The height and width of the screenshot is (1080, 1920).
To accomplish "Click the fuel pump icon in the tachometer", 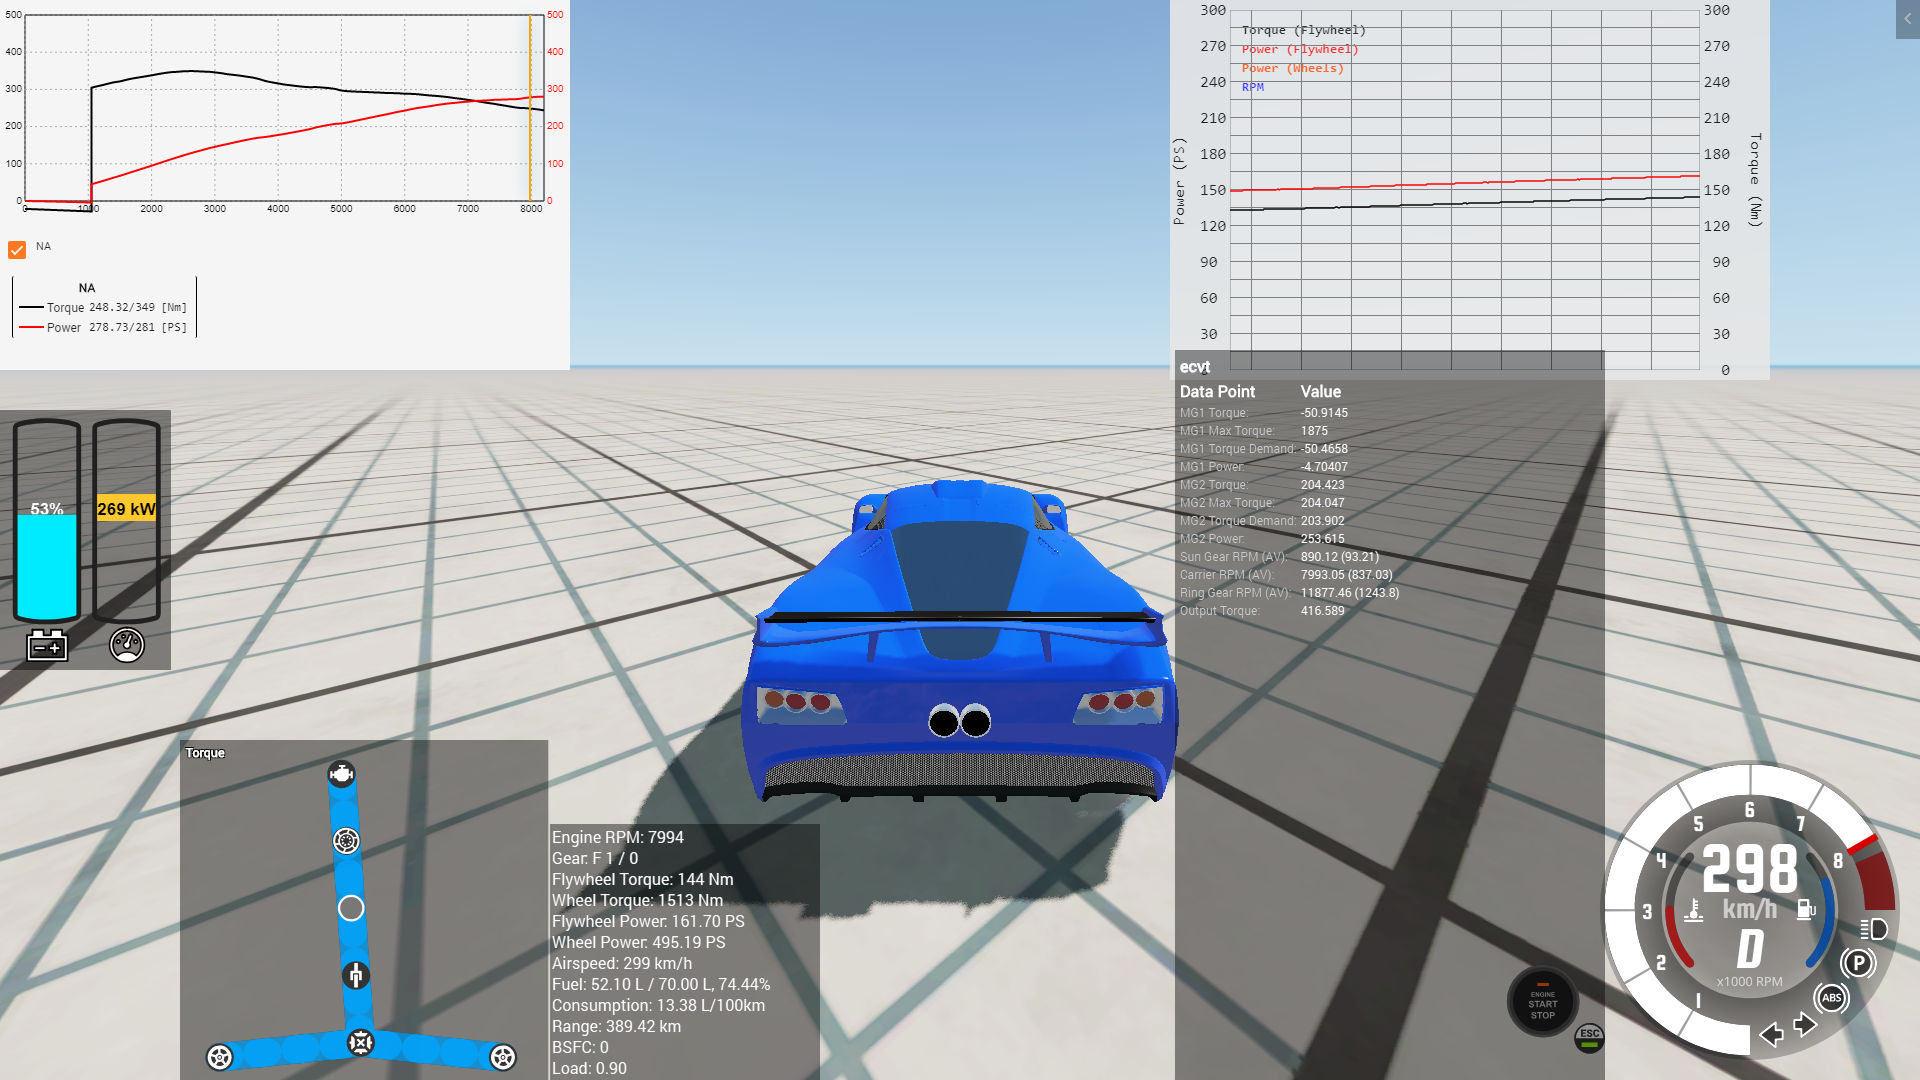I will click(1806, 910).
